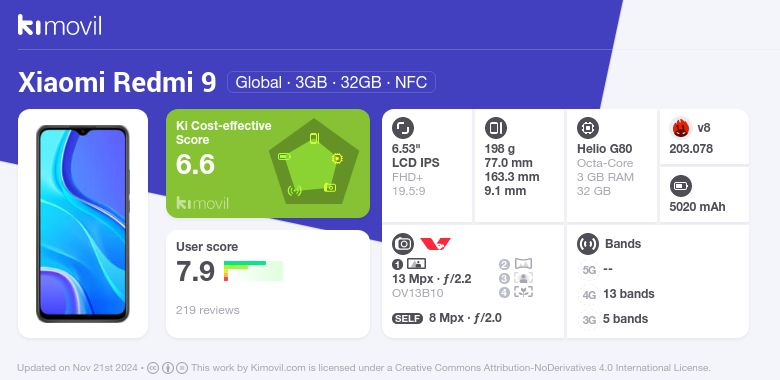Open the Kimovil.com license attribution text
Screen dimensions: 780x380
(451, 368)
